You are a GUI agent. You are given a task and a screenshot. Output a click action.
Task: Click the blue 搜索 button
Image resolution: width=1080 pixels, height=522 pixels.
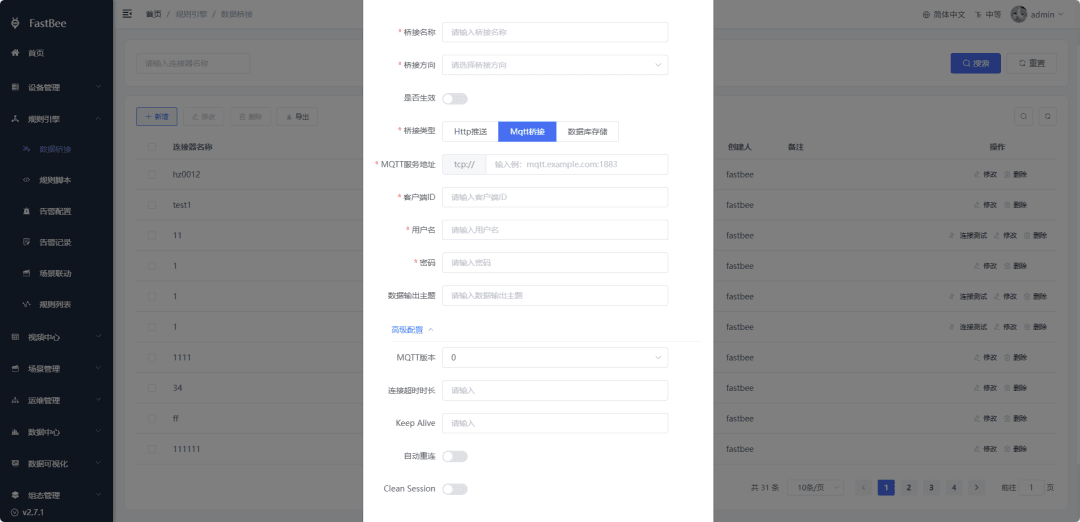pos(975,63)
